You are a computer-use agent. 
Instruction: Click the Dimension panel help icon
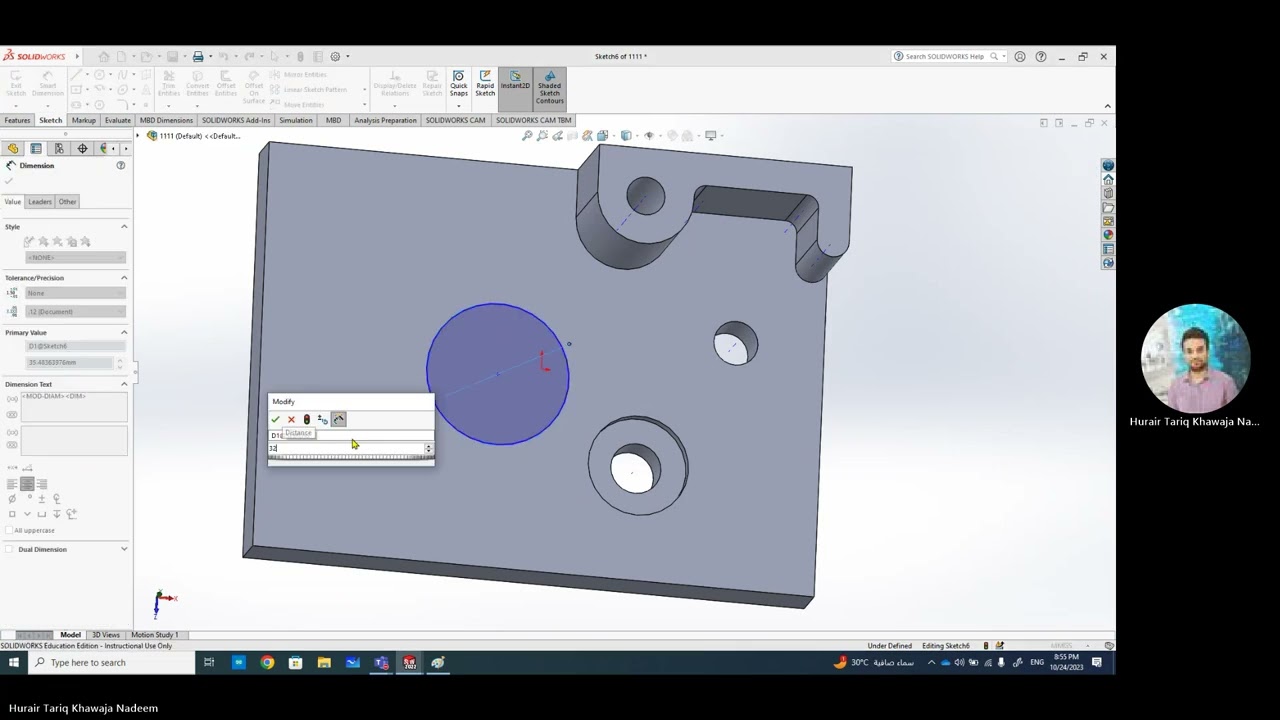coord(121,165)
